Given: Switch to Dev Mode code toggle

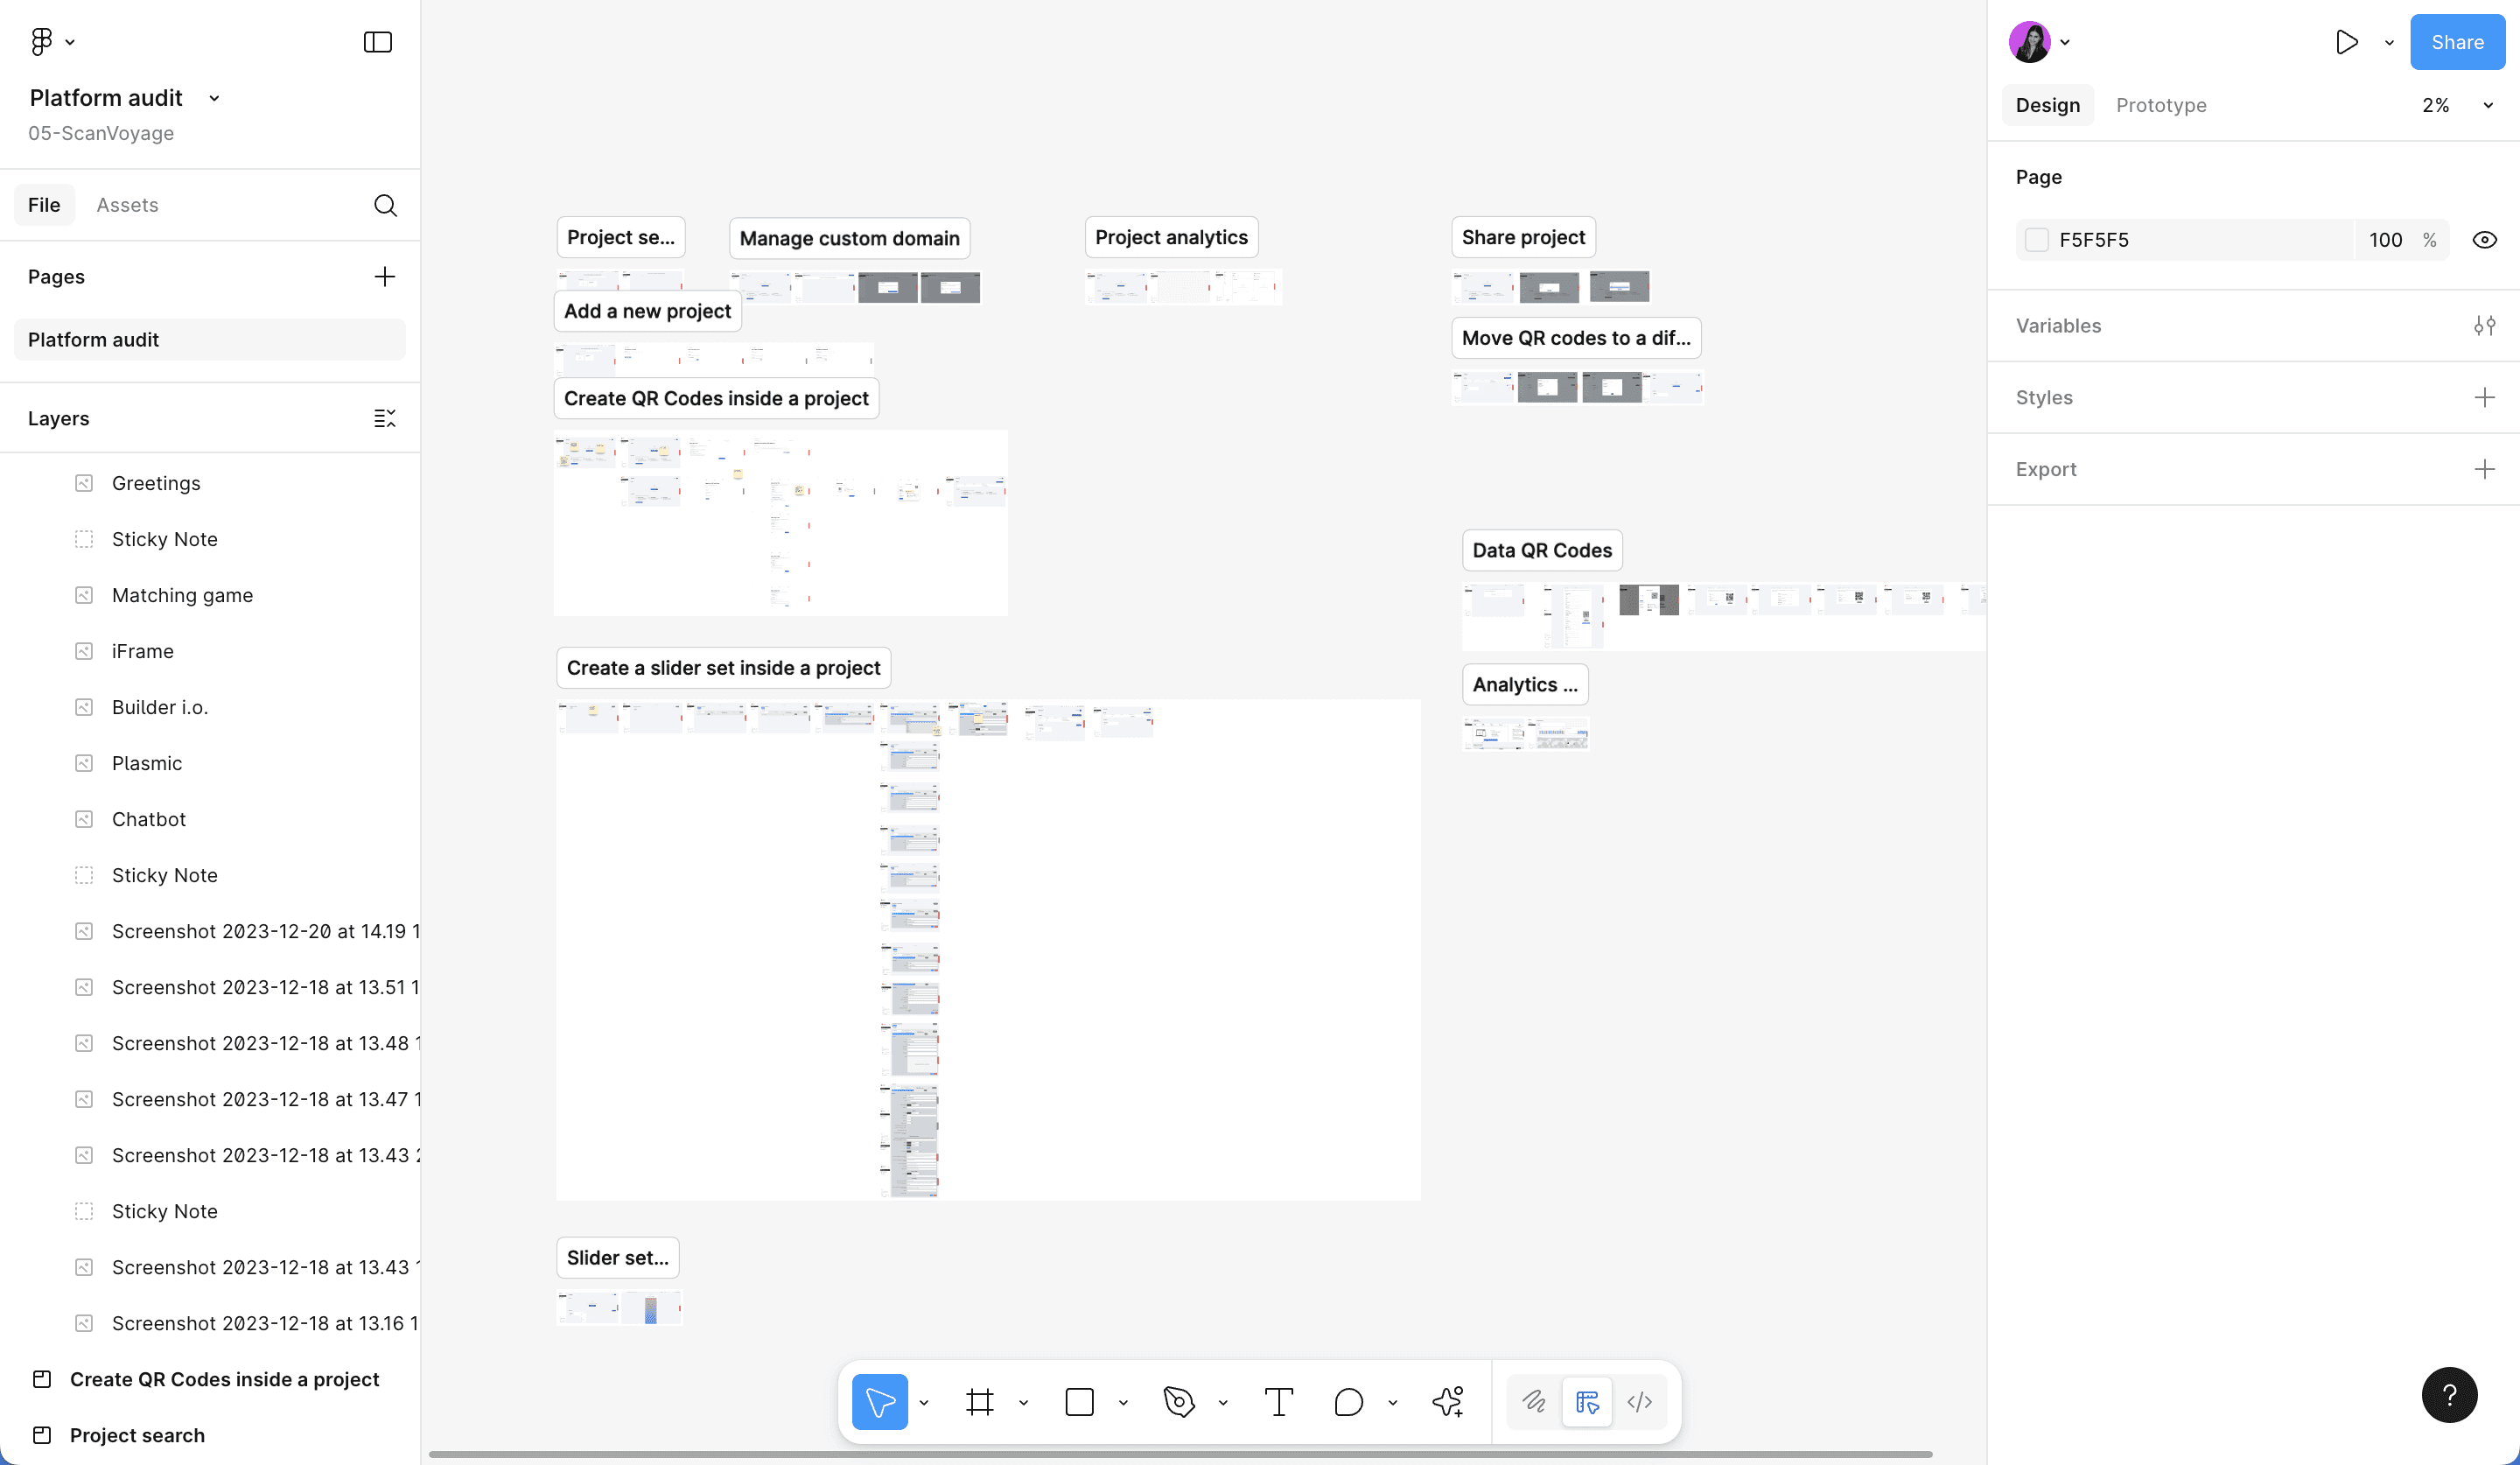Looking at the screenshot, I should 1639,1401.
